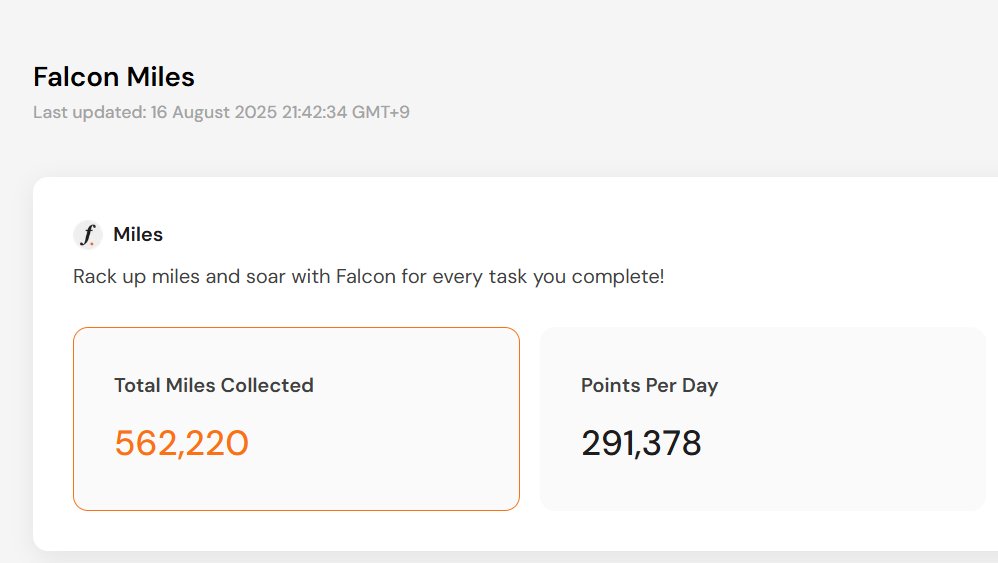Click the 21:42:34 time text

click(x=314, y=112)
